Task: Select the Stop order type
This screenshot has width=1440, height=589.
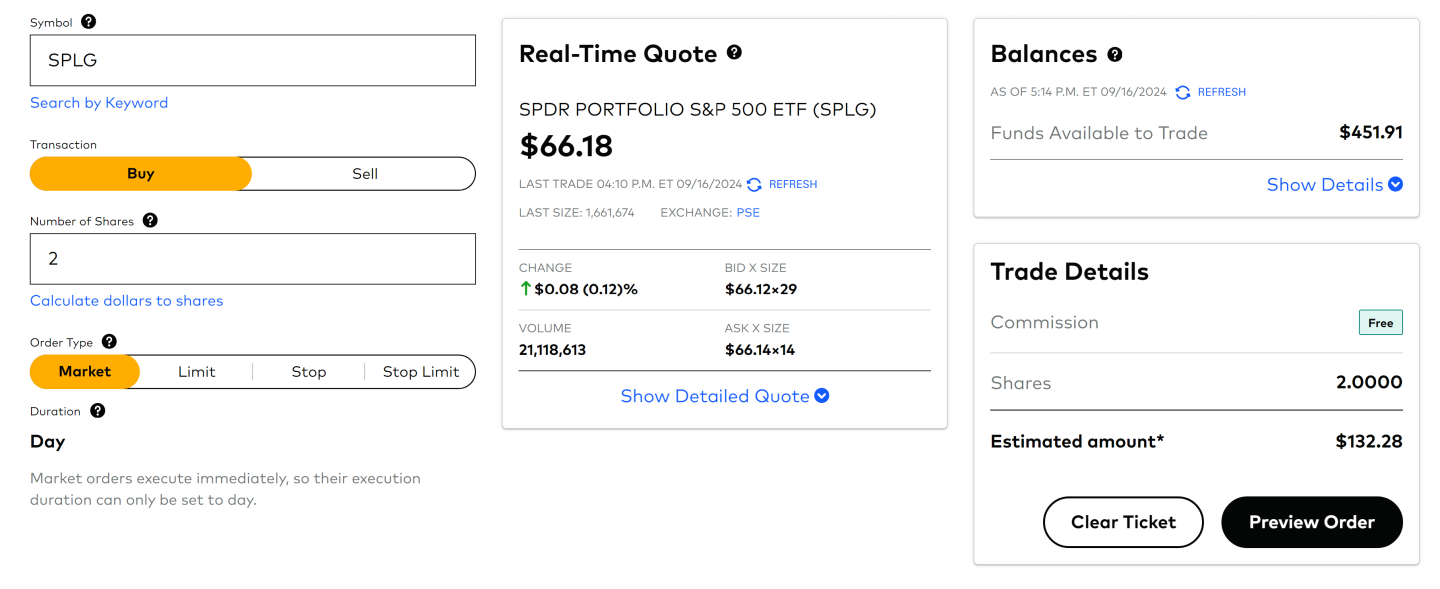Action: 308,371
